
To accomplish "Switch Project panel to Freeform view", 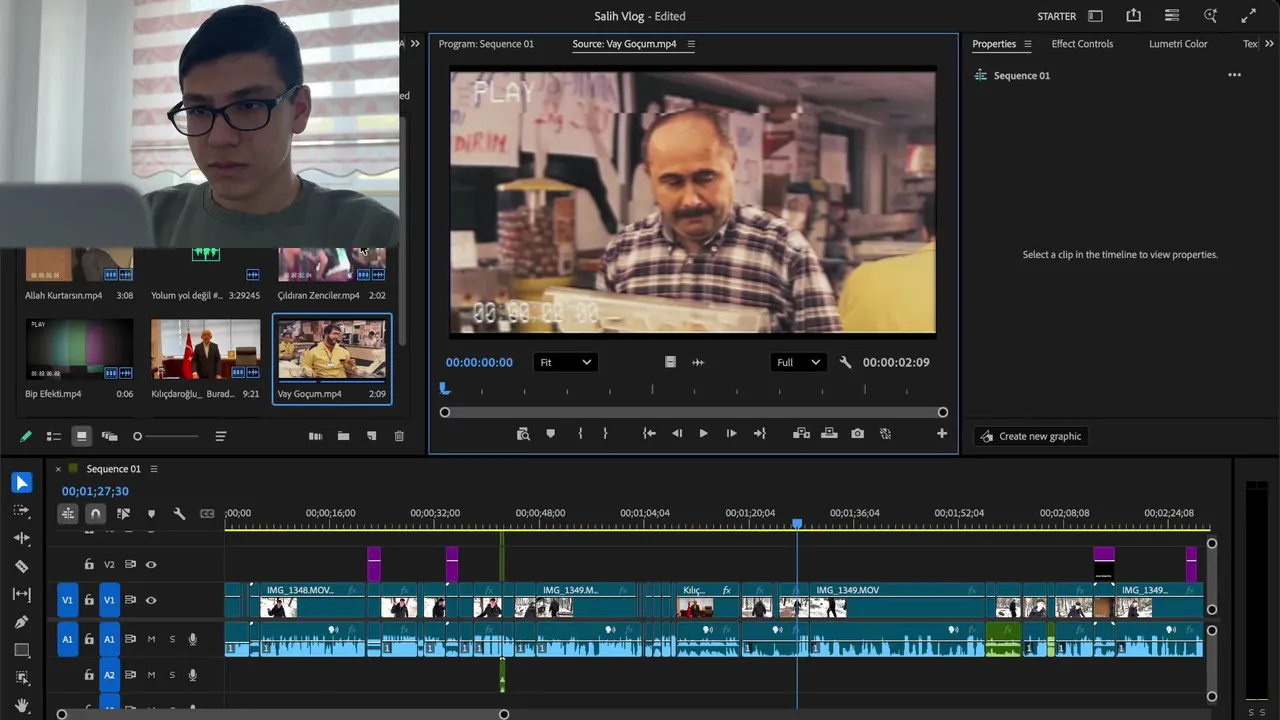I will pos(110,436).
